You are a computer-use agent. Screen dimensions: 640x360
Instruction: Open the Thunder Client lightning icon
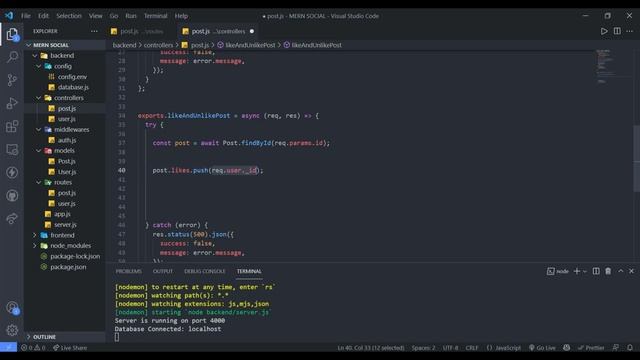tap(12, 172)
